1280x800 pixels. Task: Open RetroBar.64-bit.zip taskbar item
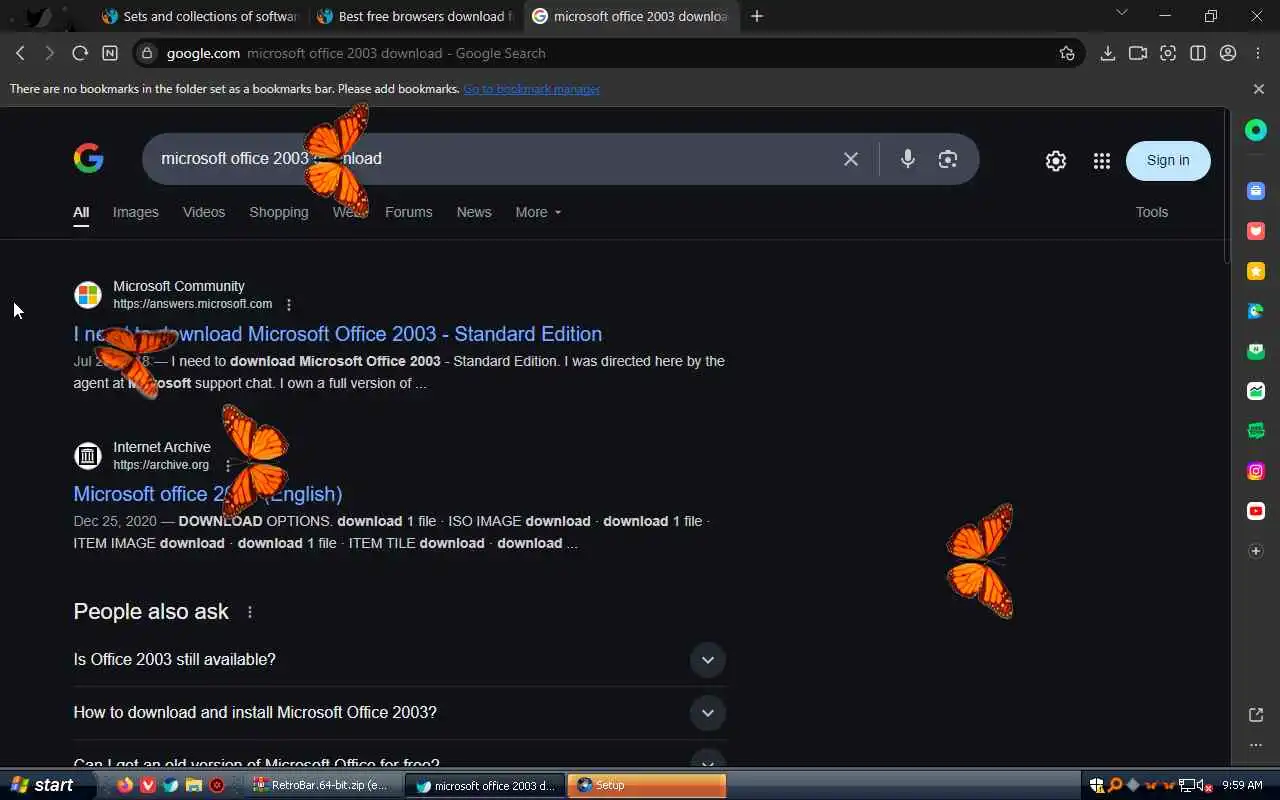322,785
